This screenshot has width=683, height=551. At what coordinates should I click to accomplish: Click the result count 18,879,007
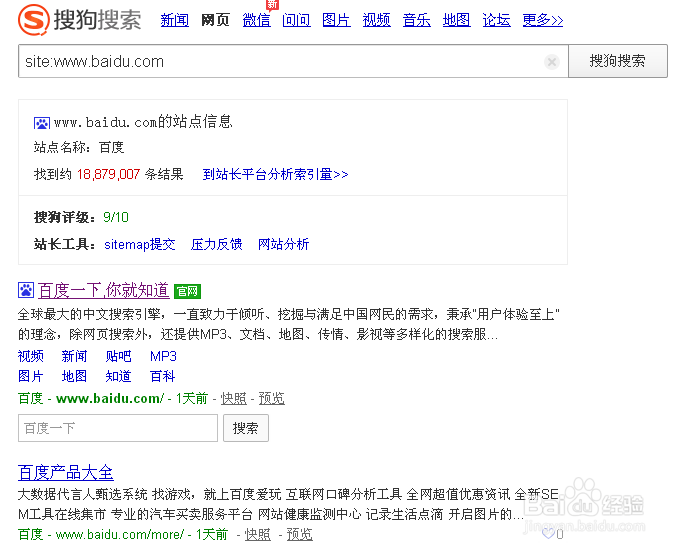click(108, 175)
